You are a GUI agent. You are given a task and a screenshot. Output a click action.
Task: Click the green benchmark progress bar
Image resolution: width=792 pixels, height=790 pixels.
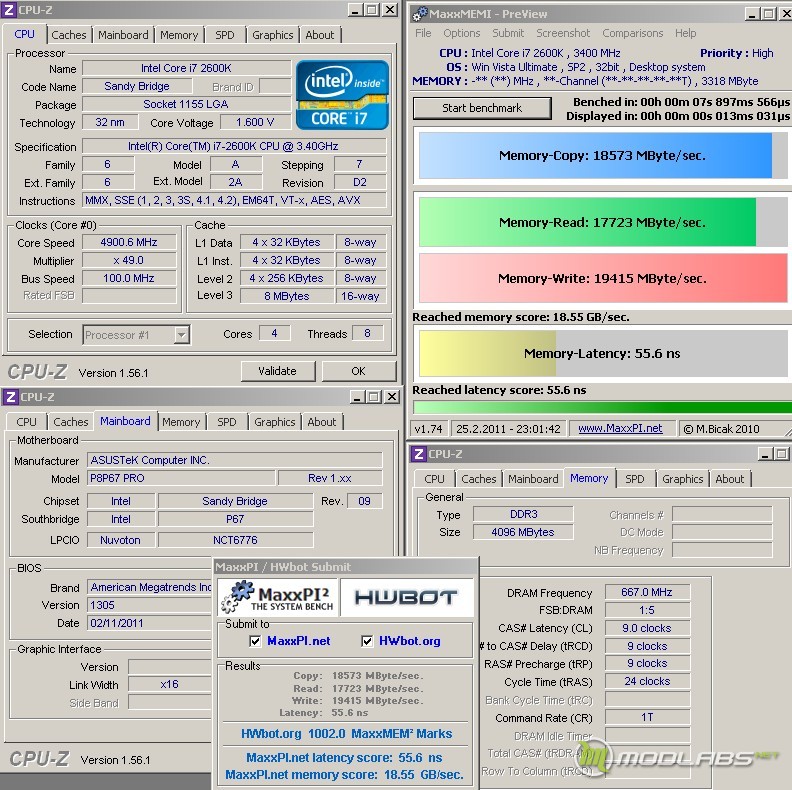click(x=602, y=407)
